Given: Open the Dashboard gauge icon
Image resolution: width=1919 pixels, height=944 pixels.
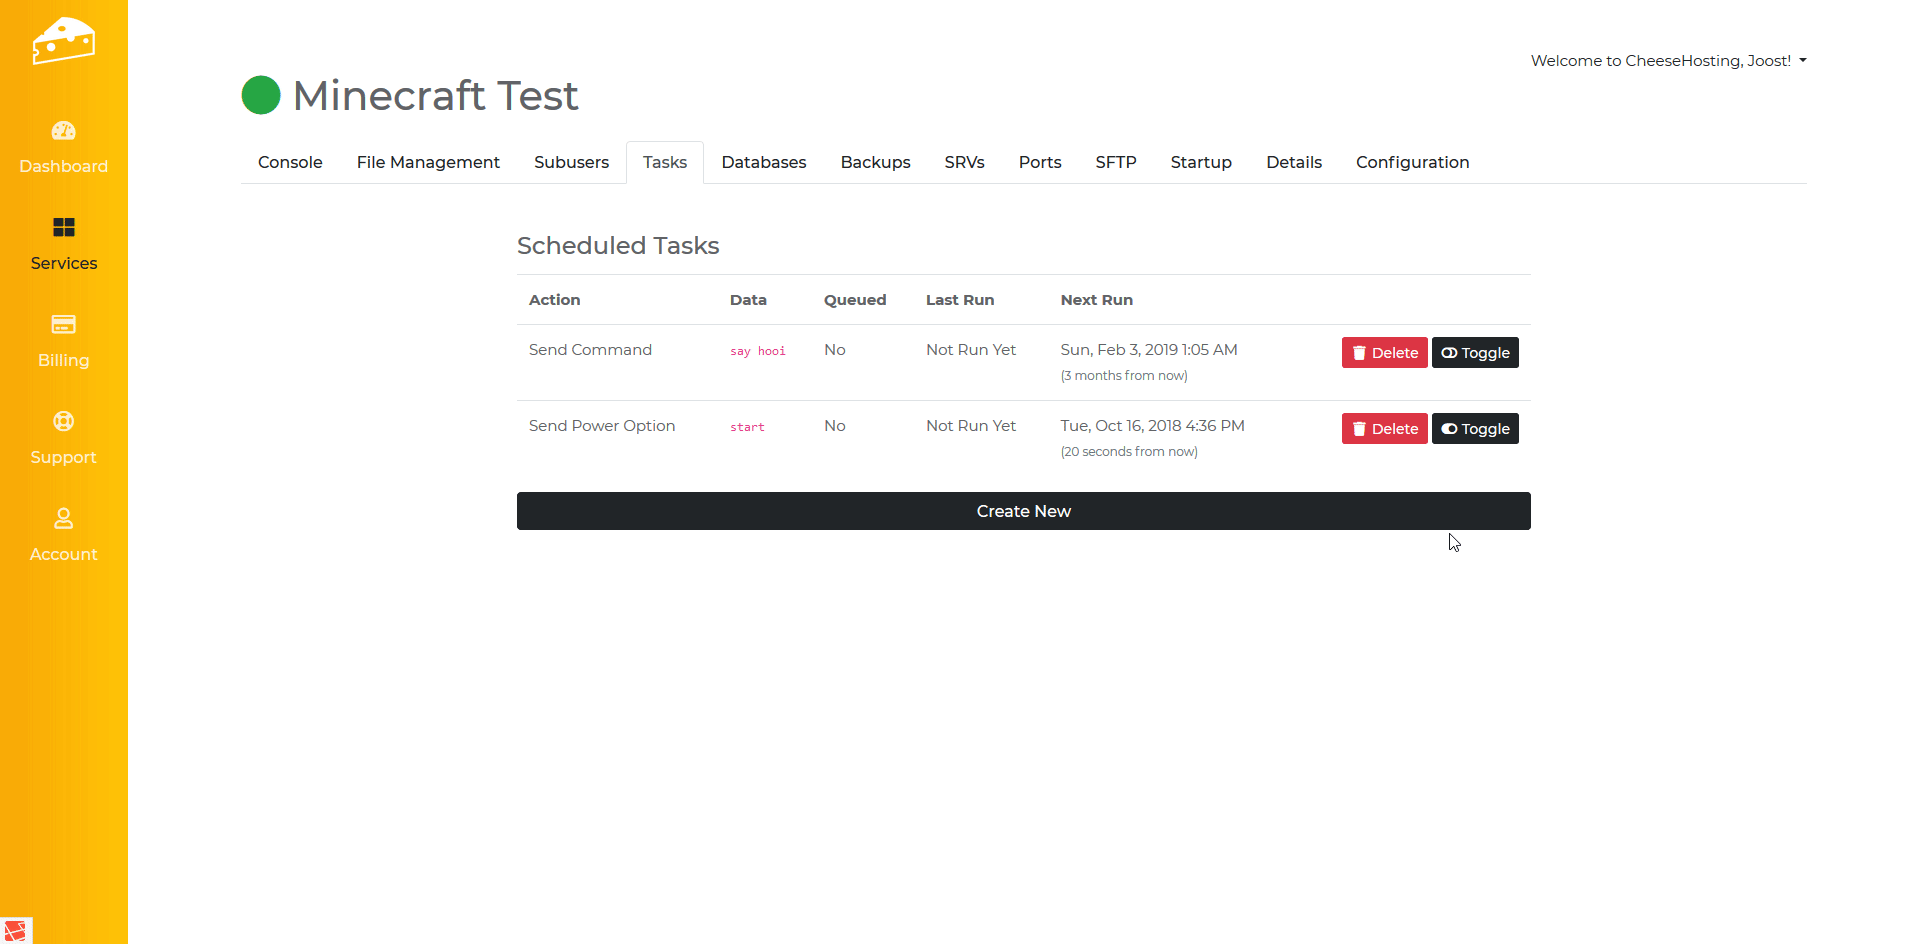Looking at the screenshot, I should 63,131.
